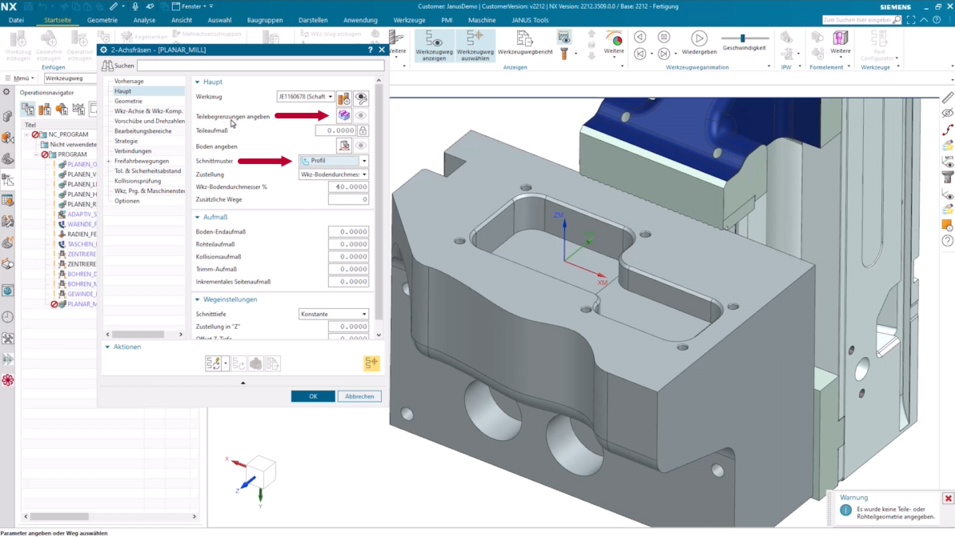Screen dimensions: 955x537
Task: Click Werkzeugwegbericht ribbon button
Action: coord(525,42)
